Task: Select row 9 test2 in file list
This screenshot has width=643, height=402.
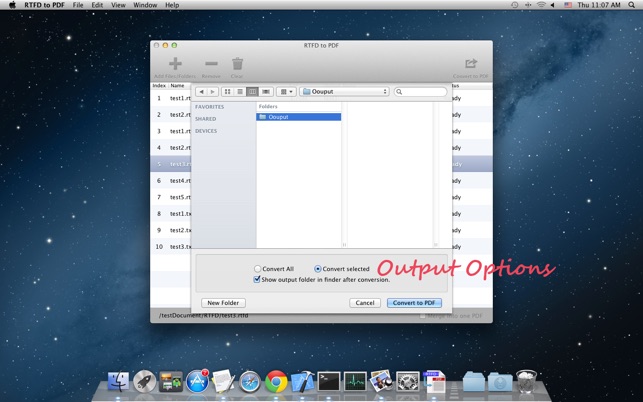Action: [x=171, y=230]
